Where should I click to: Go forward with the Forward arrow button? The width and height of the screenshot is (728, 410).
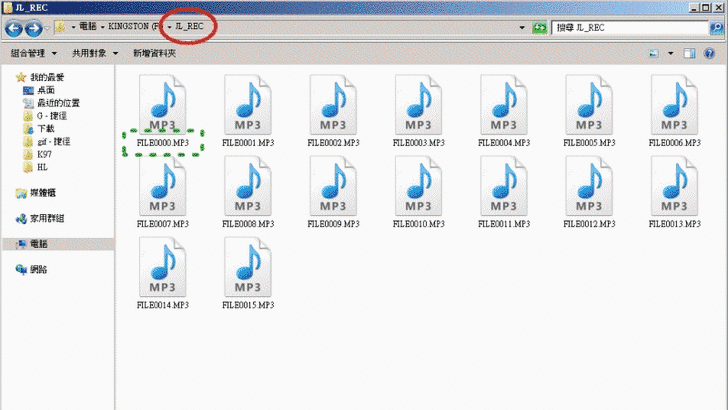(x=33, y=28)
